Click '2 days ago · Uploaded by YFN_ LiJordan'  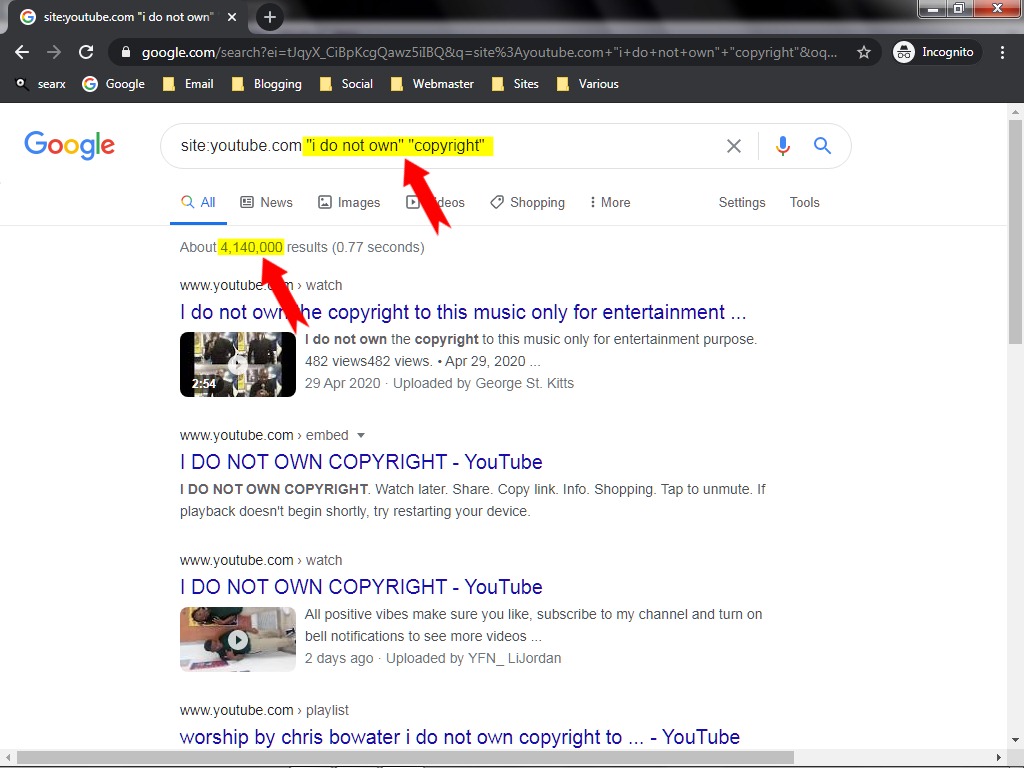click(433, 658)
